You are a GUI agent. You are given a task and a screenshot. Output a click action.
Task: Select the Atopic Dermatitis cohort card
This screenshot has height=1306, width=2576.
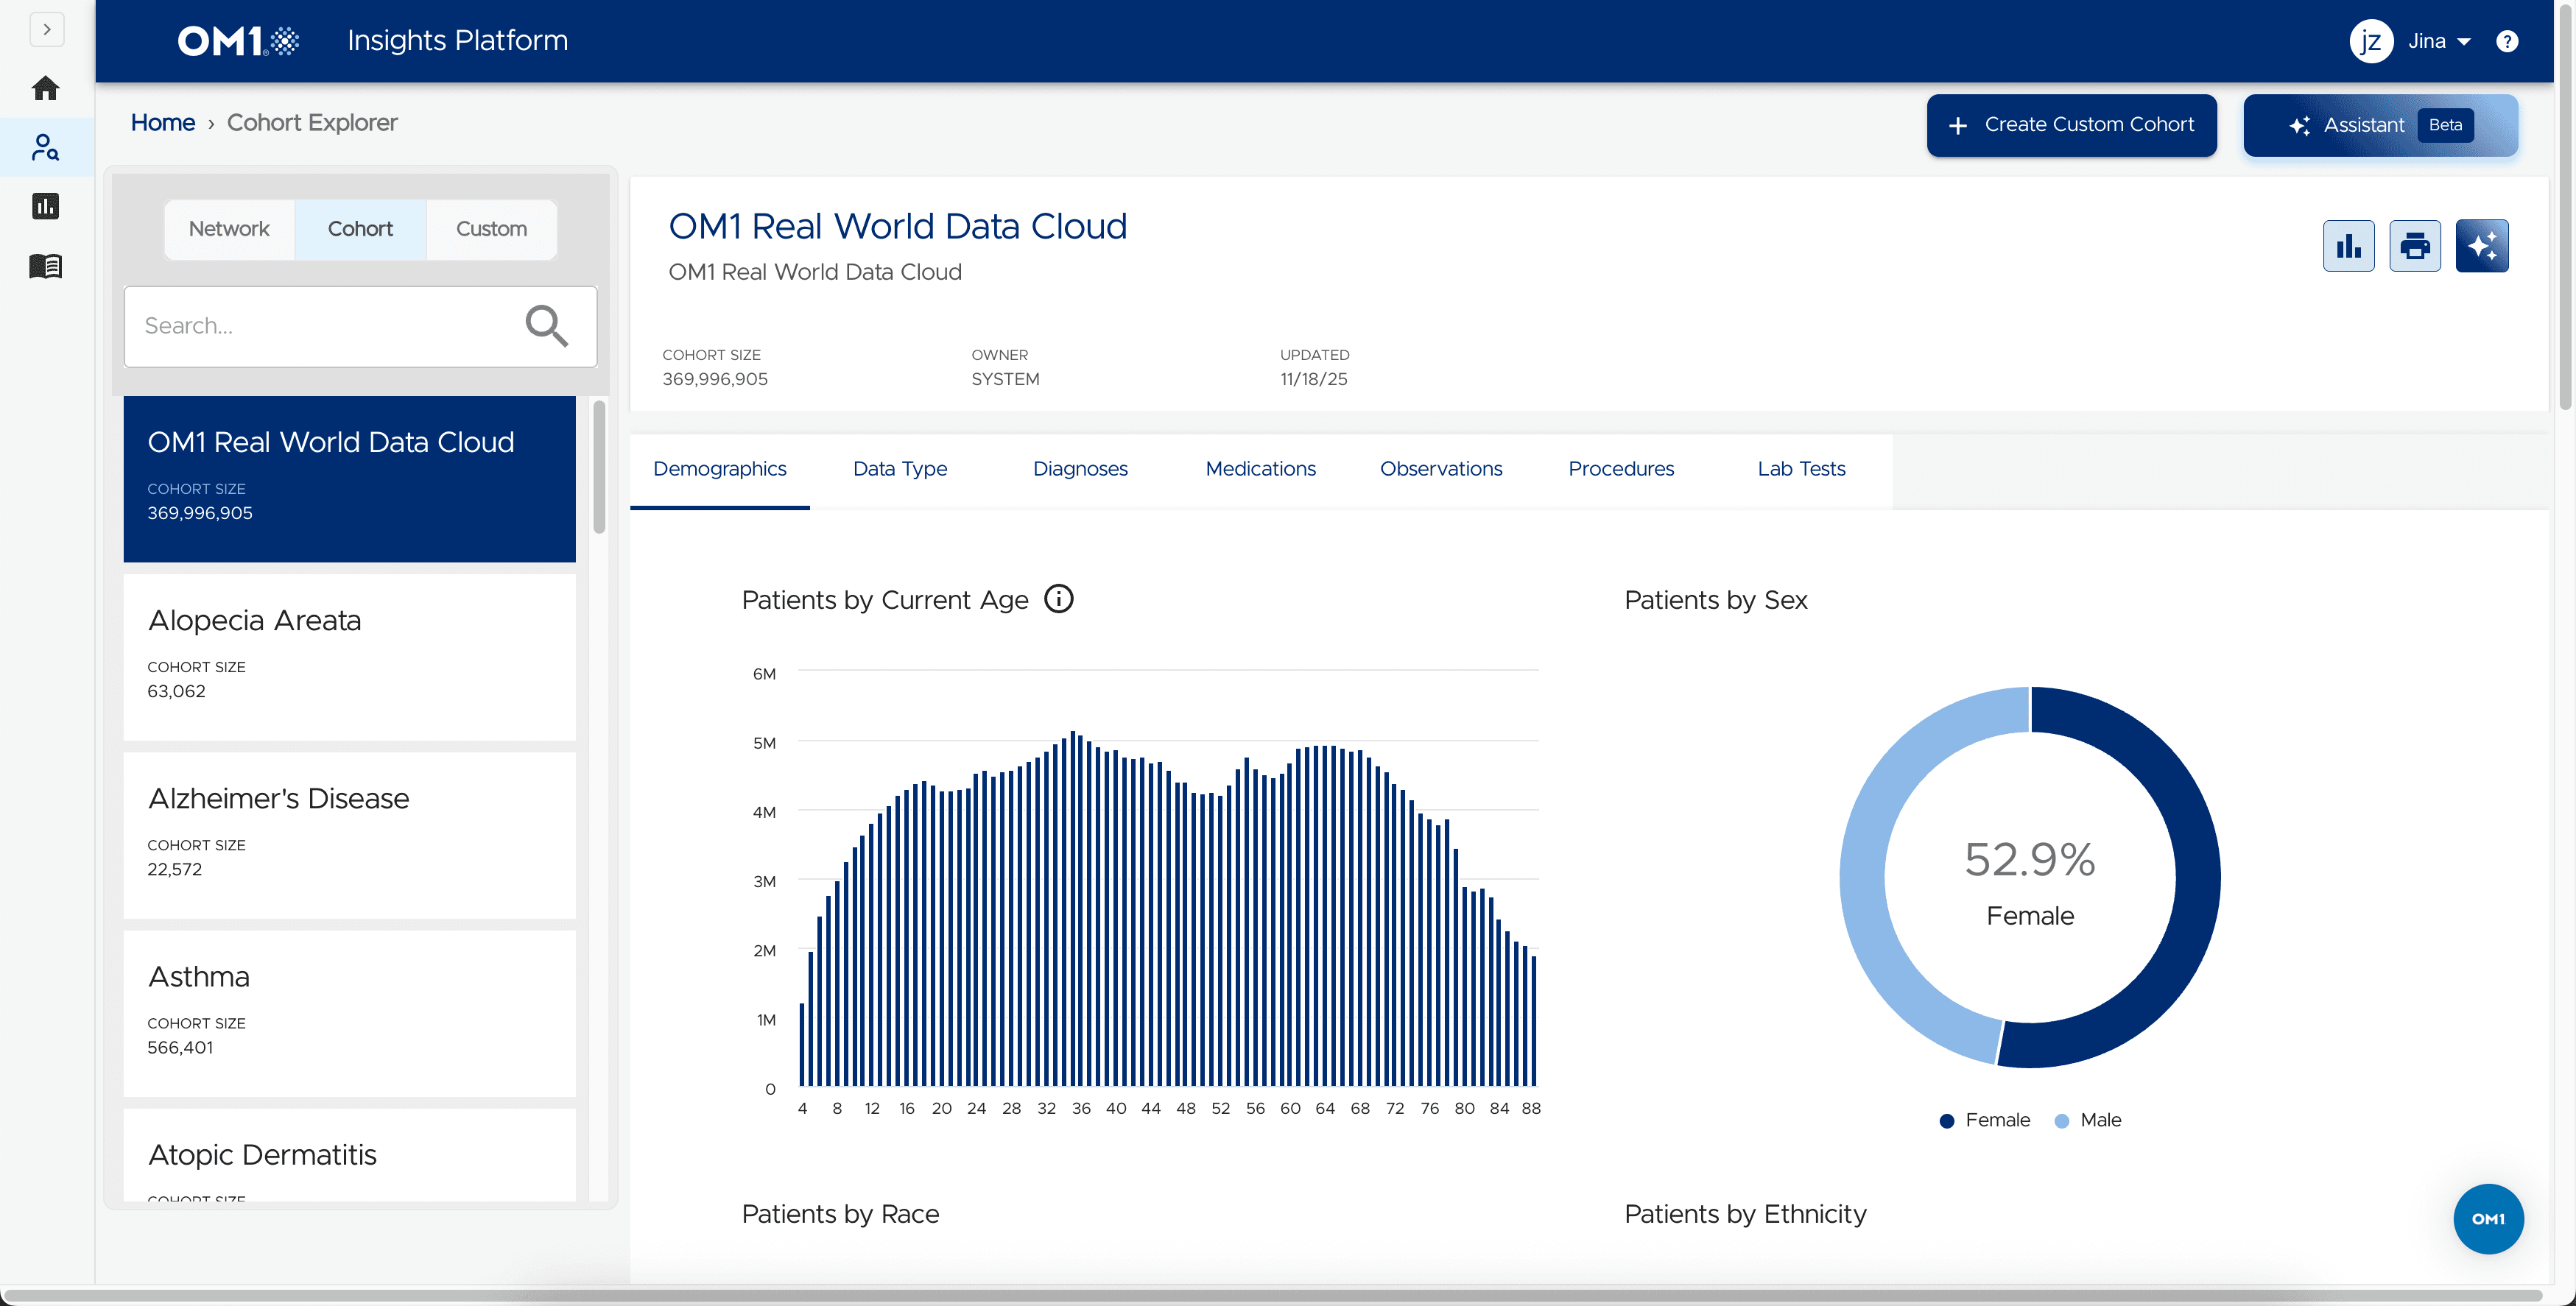click(349, 1155)
